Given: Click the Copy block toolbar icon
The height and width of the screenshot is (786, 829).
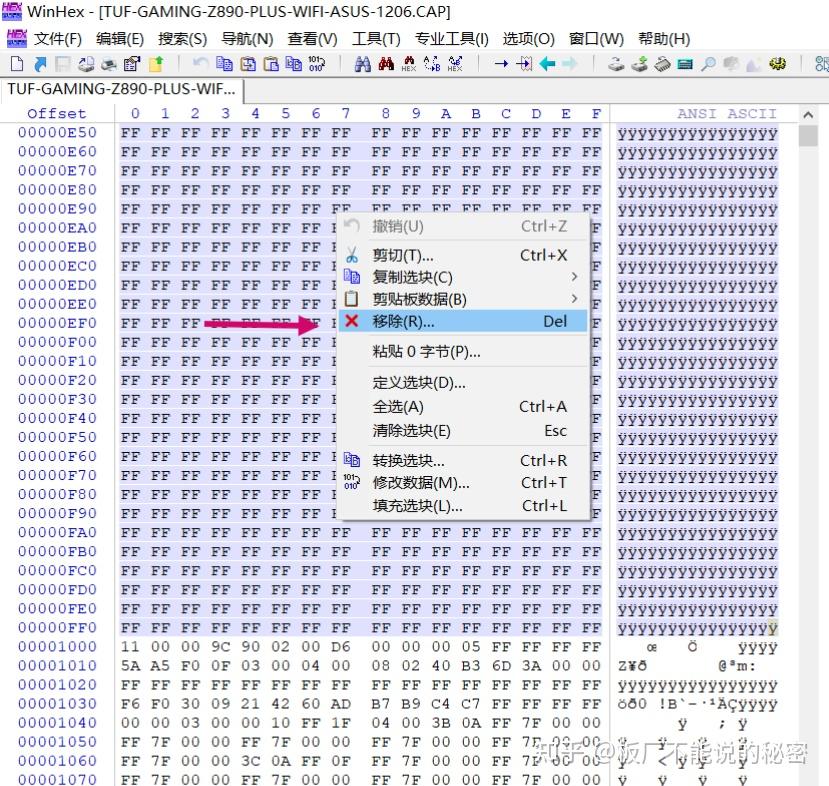Looking at the screenshot, I should [x=224, y=64].
